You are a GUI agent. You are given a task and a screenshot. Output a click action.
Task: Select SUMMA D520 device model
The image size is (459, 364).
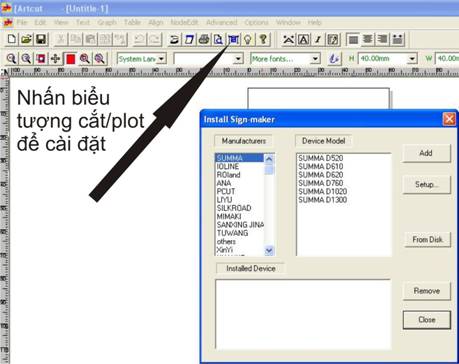pyautogui.click(x=321, y=158)
